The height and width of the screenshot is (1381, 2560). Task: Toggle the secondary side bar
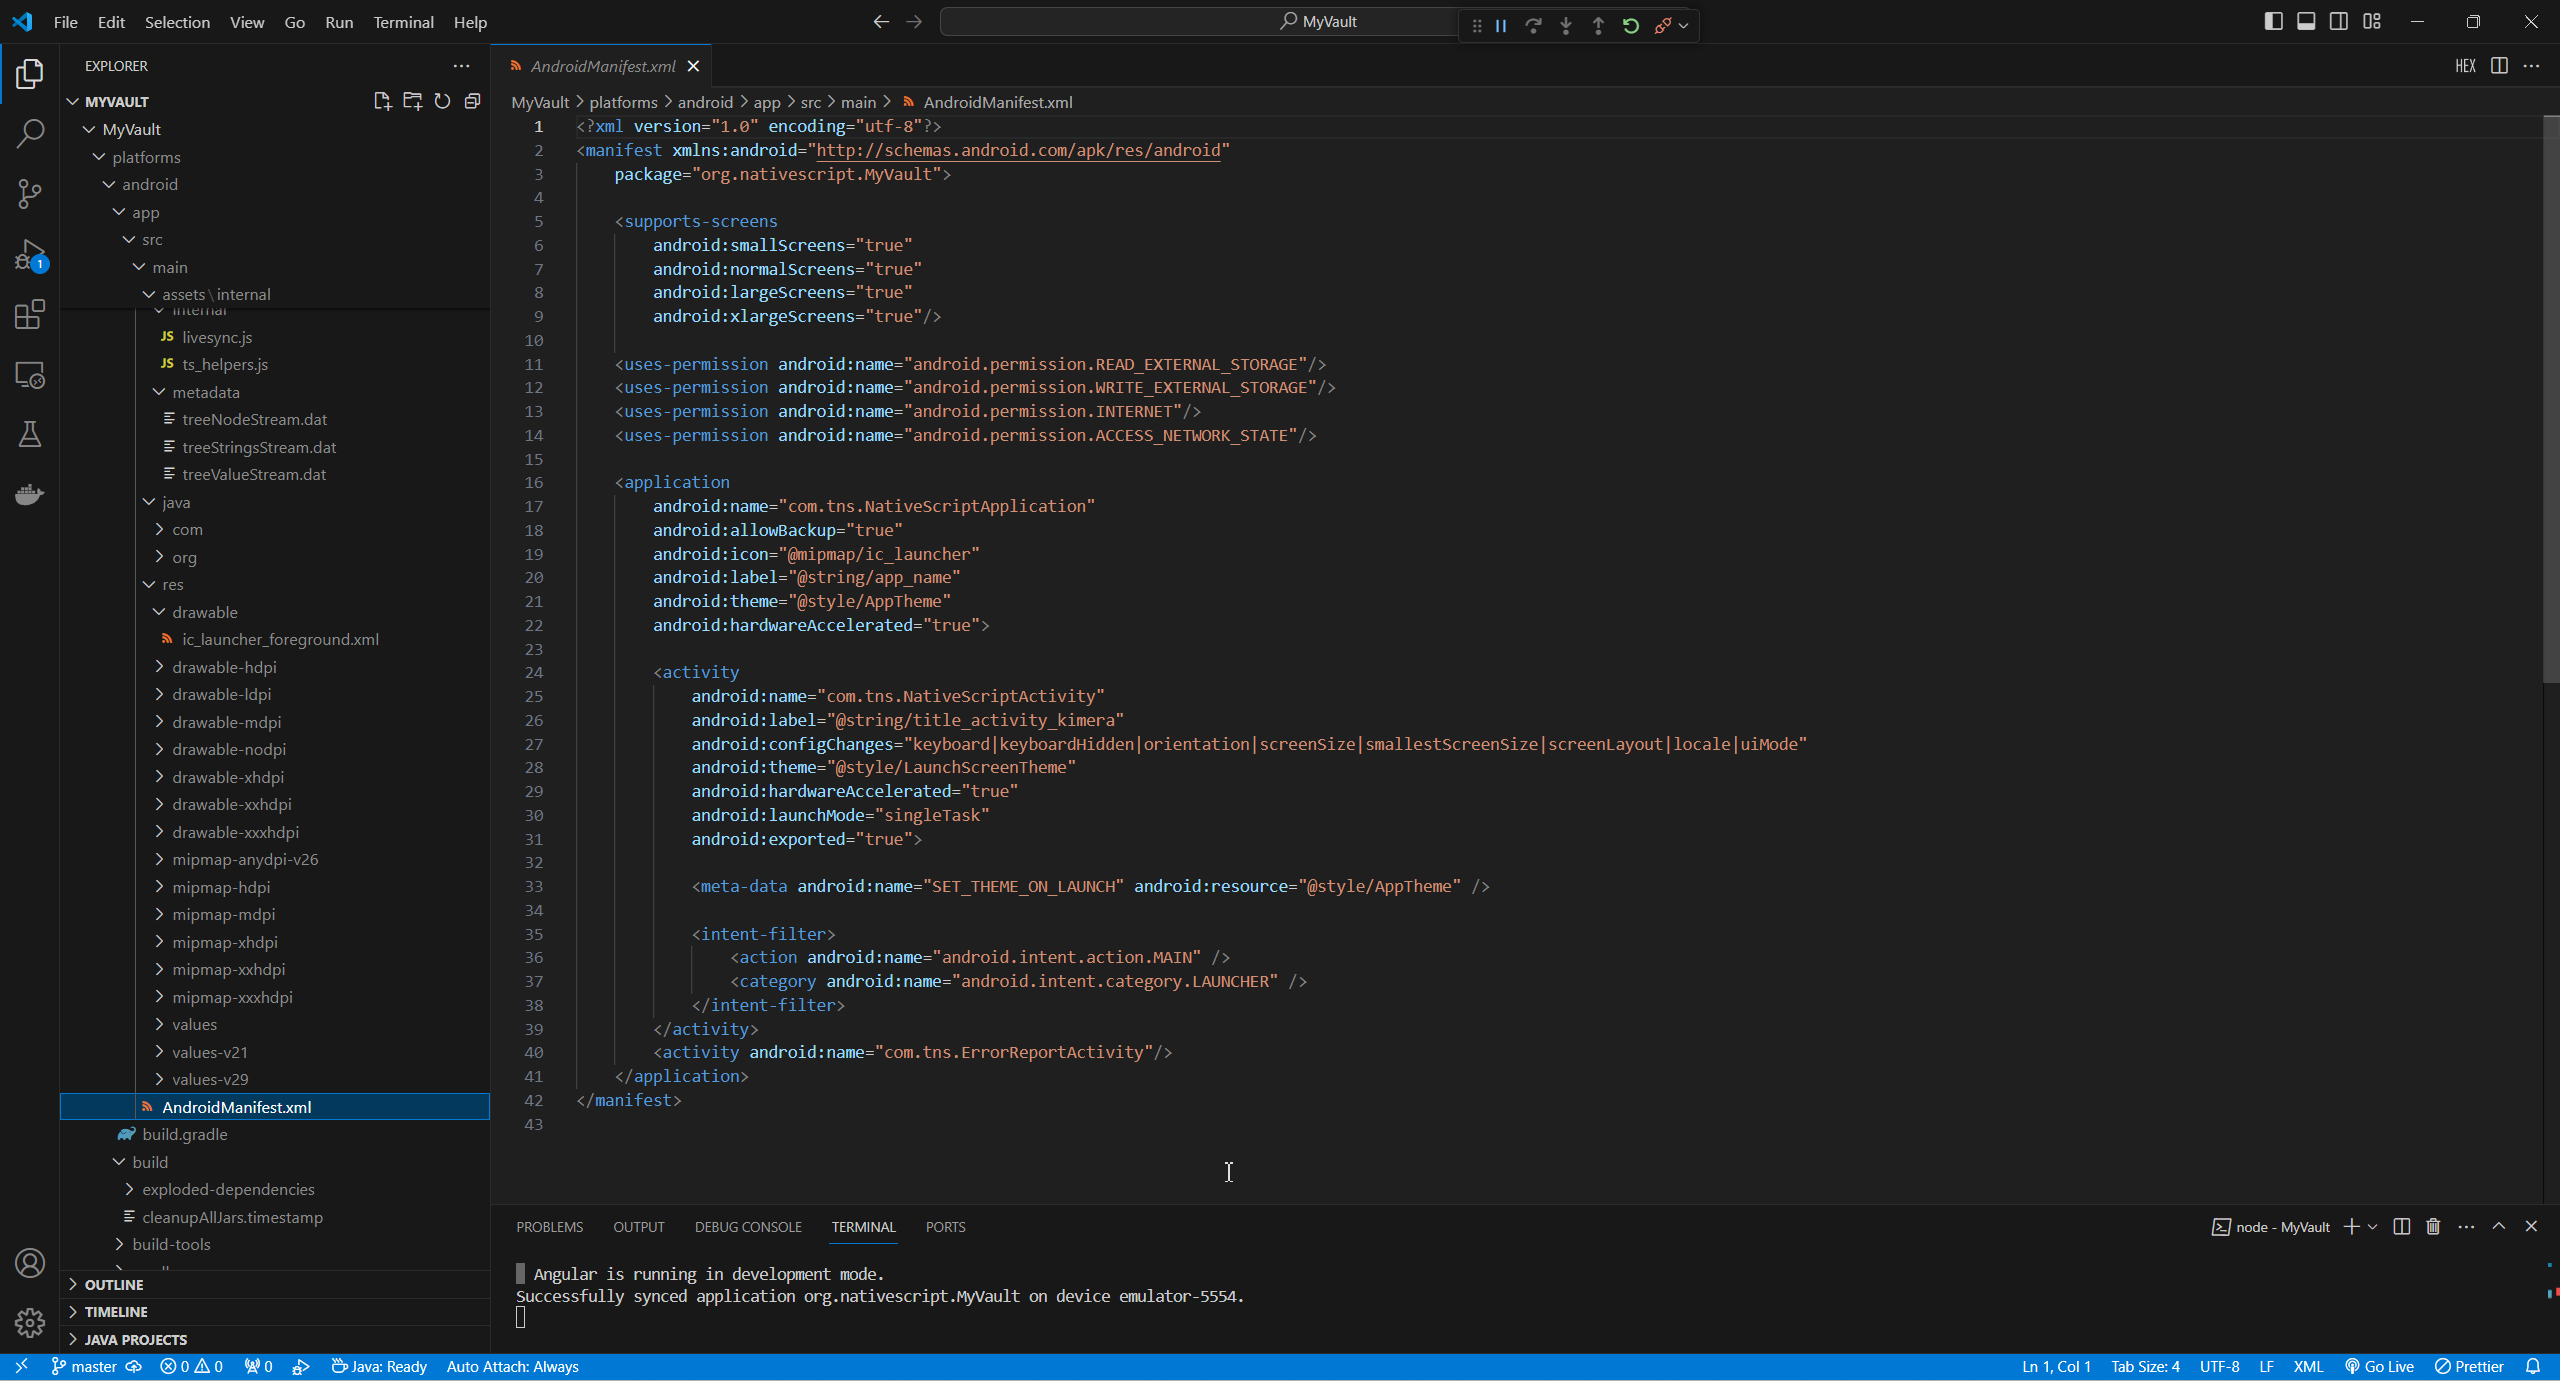click(2339, 21)
